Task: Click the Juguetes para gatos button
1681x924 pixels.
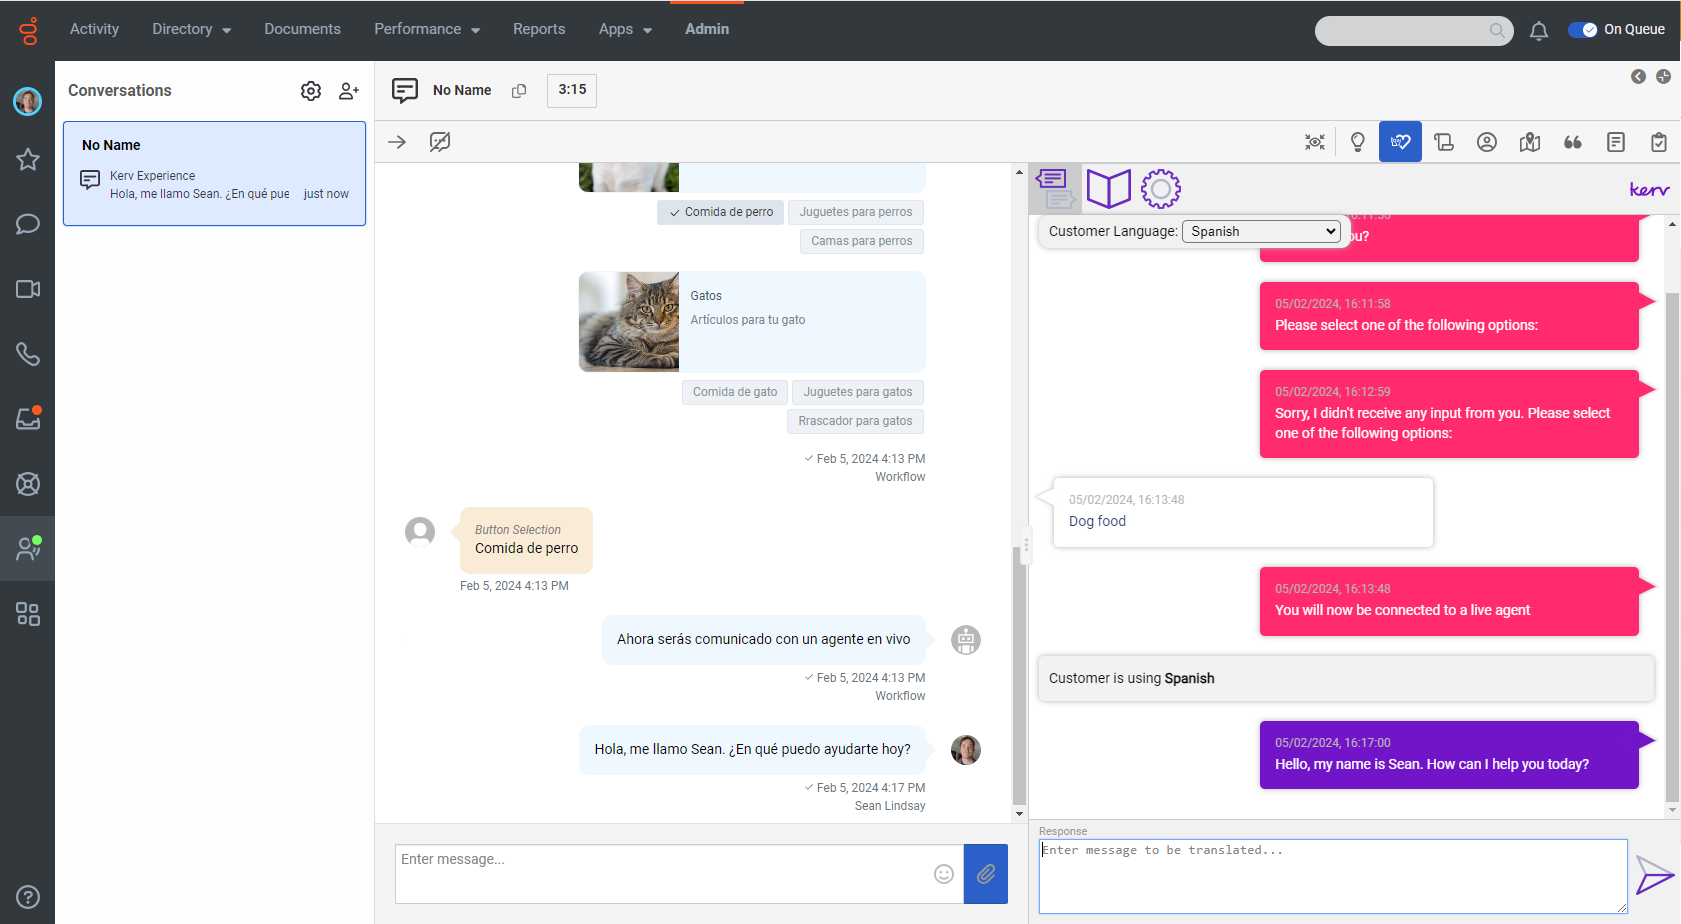Action: pos(857,392)
